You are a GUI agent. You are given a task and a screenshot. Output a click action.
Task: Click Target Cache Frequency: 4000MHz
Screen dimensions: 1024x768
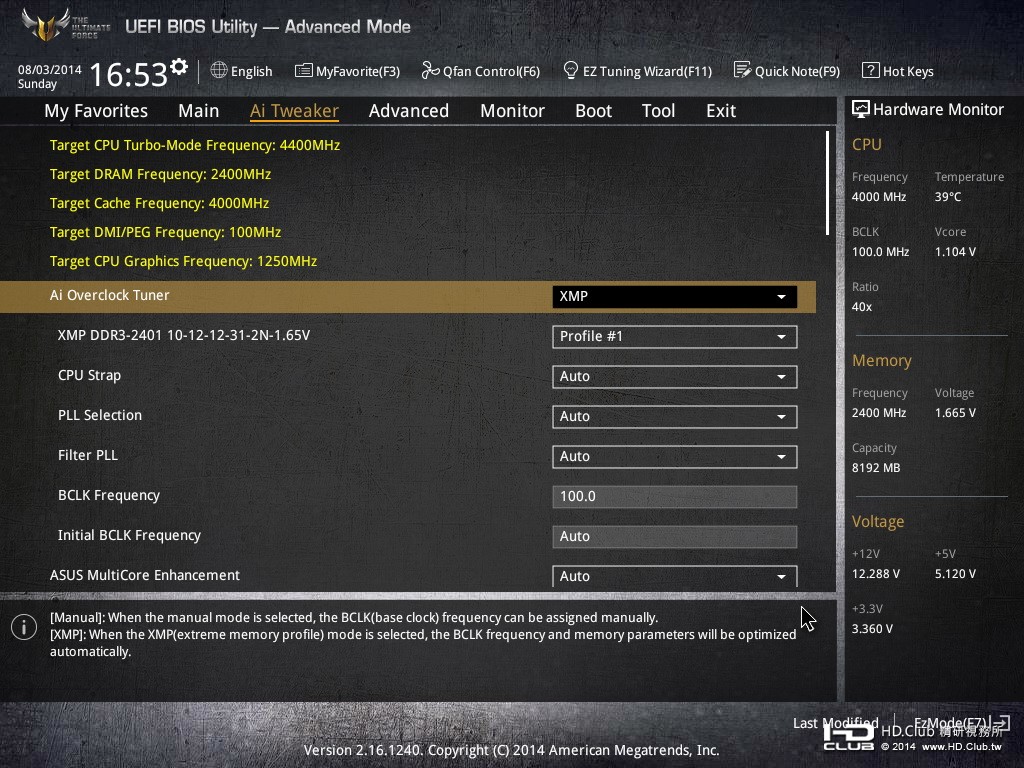pos(159,203)
